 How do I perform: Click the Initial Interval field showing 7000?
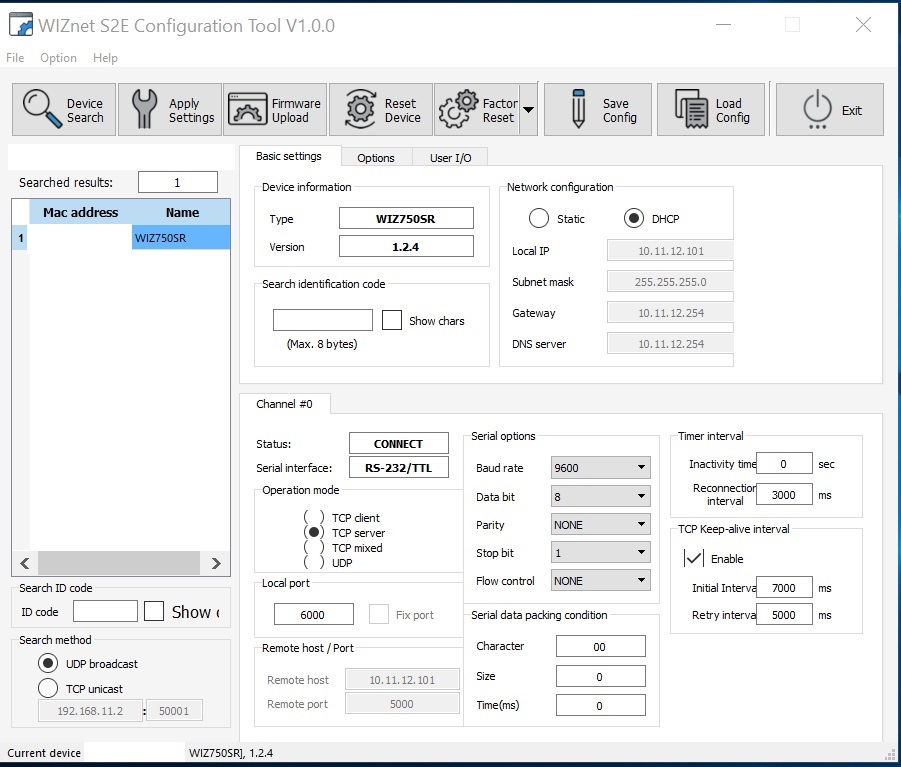click(x=784, y=588)
